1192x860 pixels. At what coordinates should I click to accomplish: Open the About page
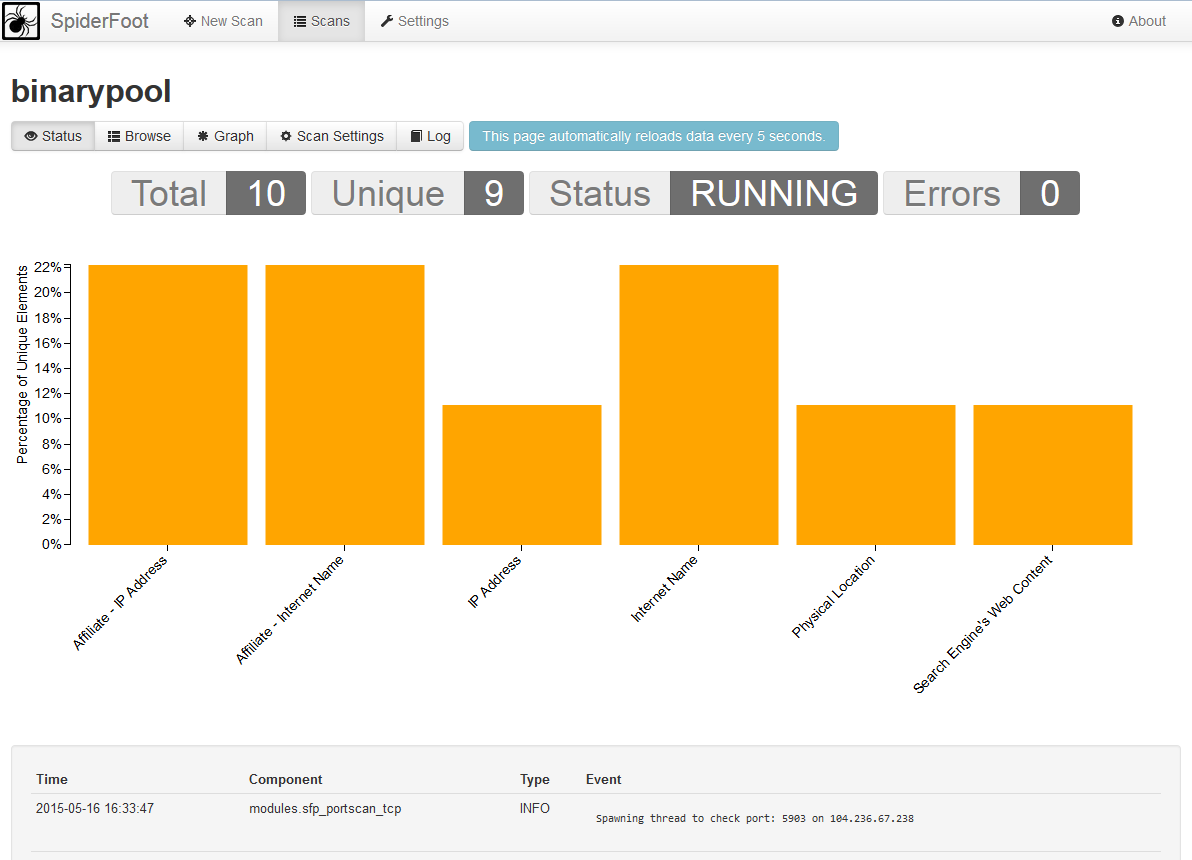tap(1138, 21)
